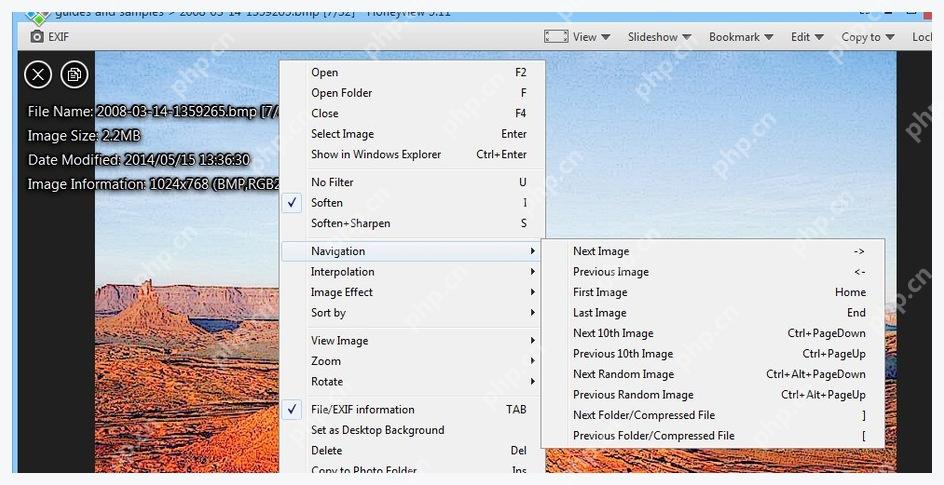Close the file info overlay with X icon

pos(38,75)
